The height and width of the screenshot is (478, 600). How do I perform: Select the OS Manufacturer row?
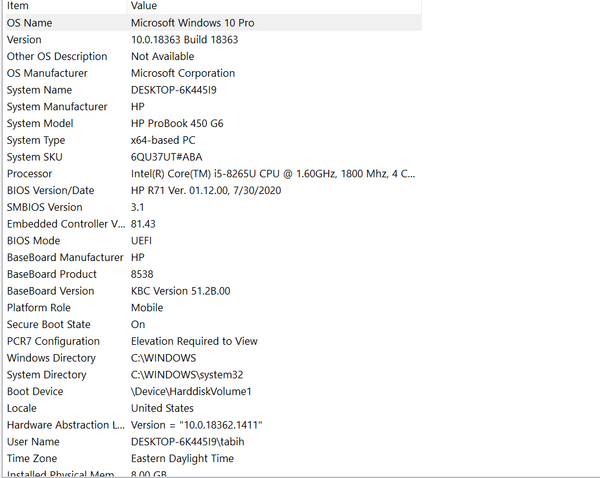click(213, 73)
